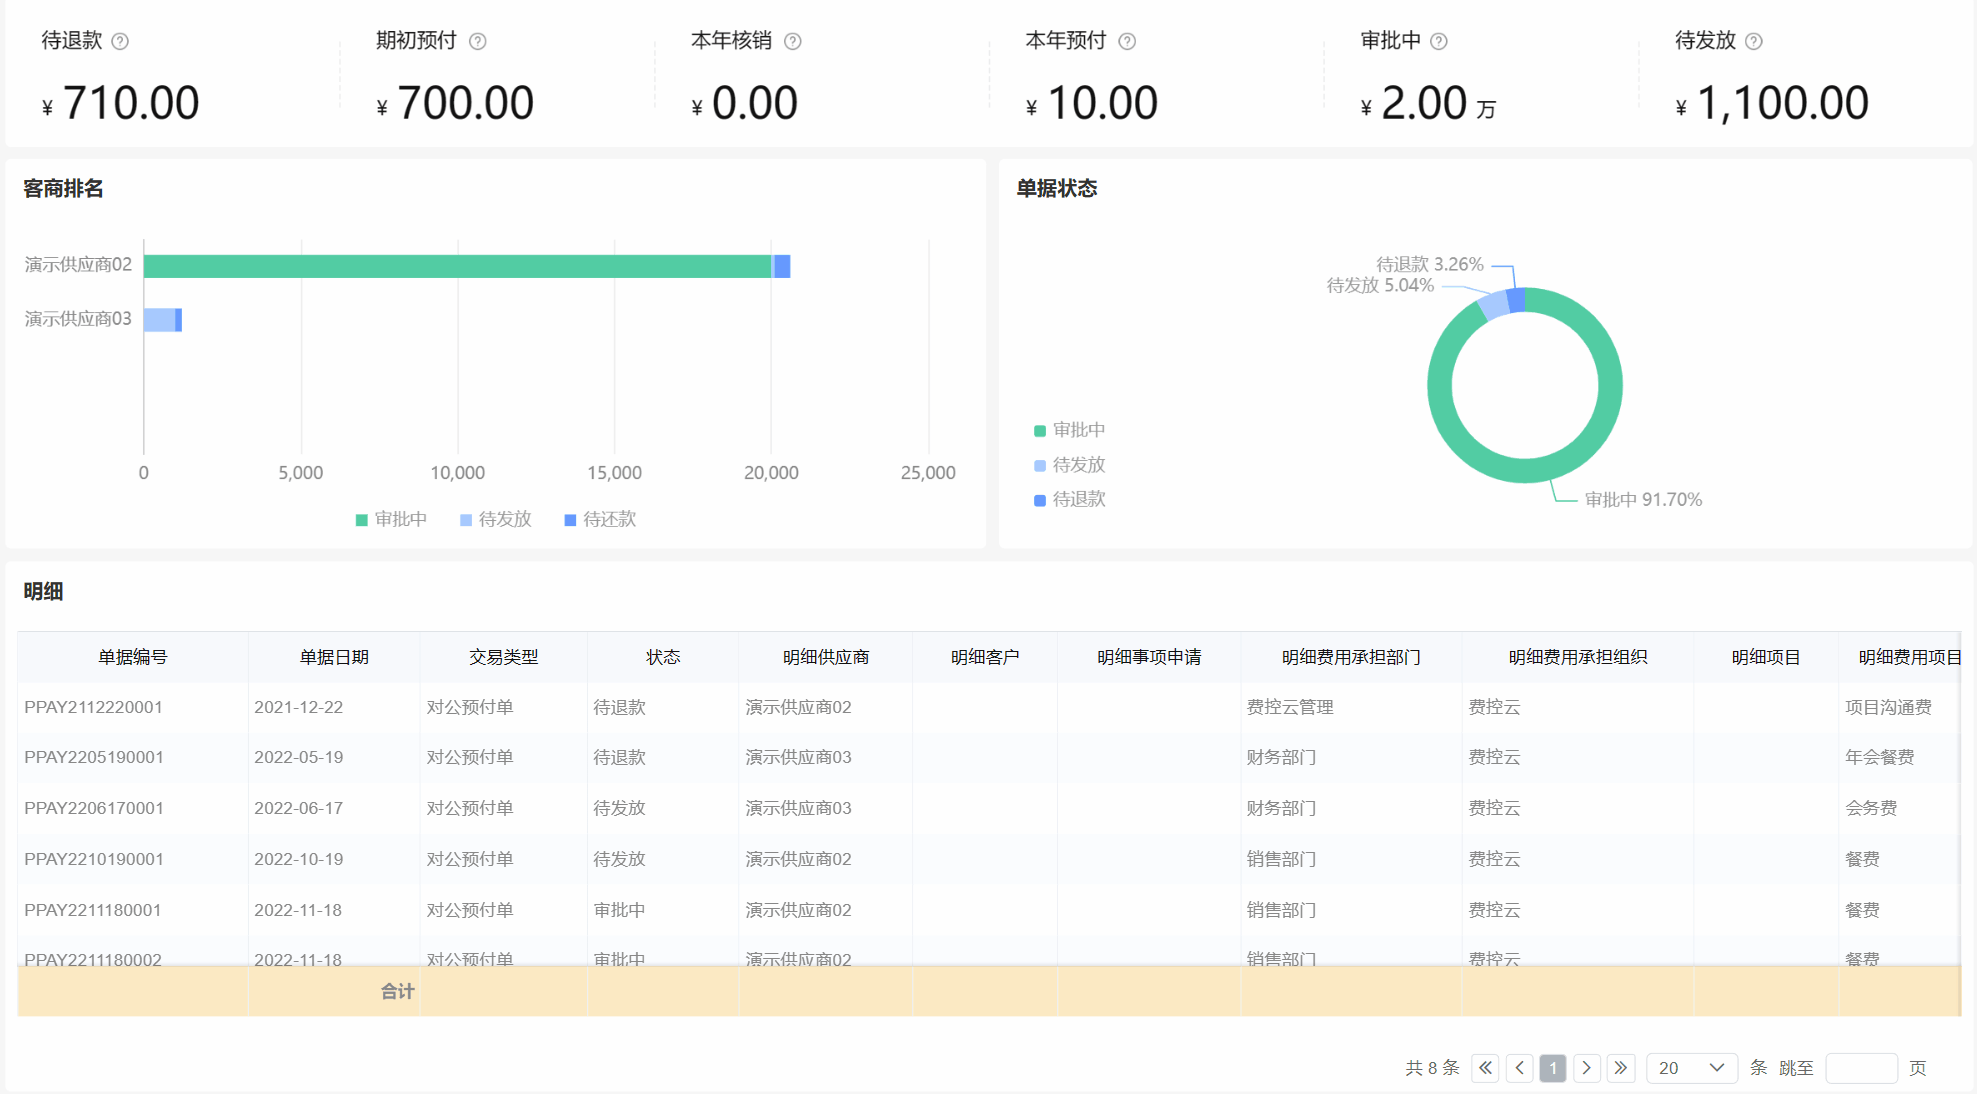1977x1094 pixels.
Task: Sort by 单据日期 column header
Action: point(334,657)
